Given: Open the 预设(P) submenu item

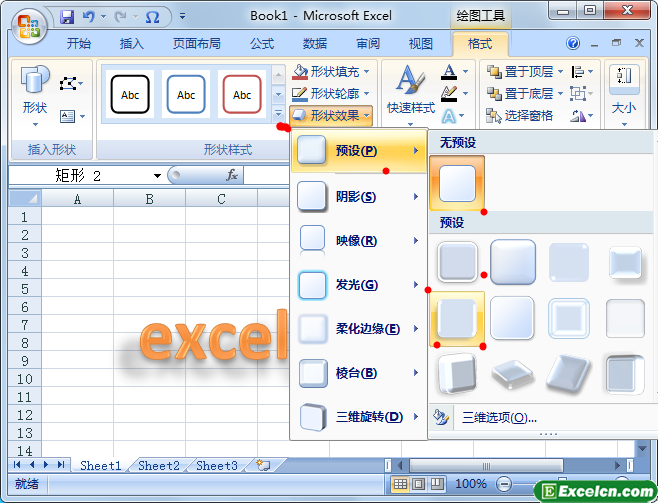Looking at the screenshot, I should coord(359,151).
